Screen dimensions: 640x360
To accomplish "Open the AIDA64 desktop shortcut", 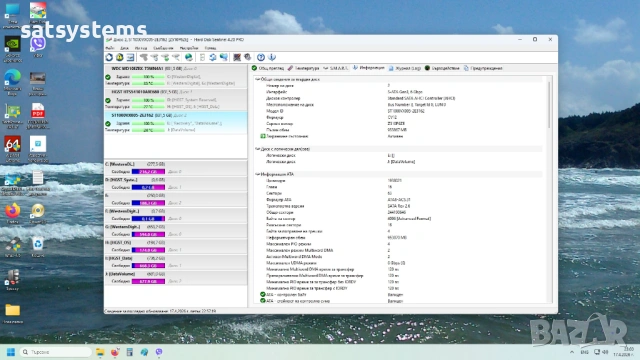I will pos(13,149).
